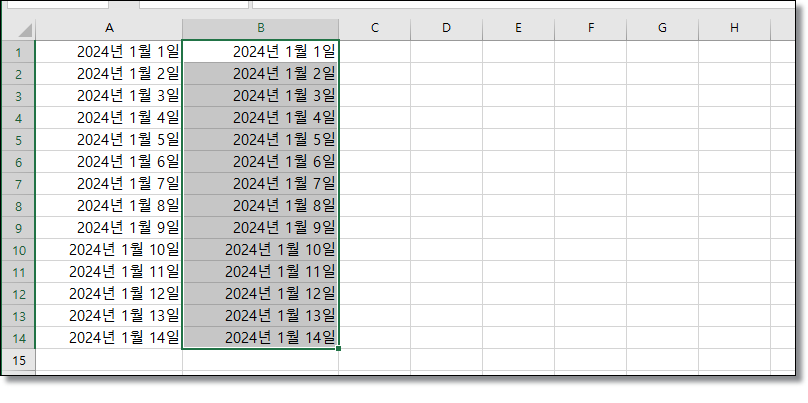Select row 2 header
This screenshot has height=403, width=808.
click(x=19, y=74)
